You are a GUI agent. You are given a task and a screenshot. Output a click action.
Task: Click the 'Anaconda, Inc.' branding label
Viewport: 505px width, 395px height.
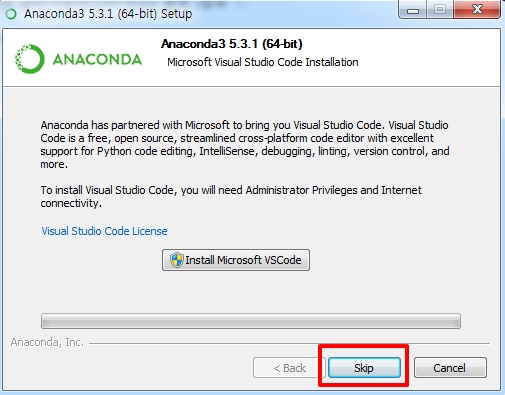47,342
